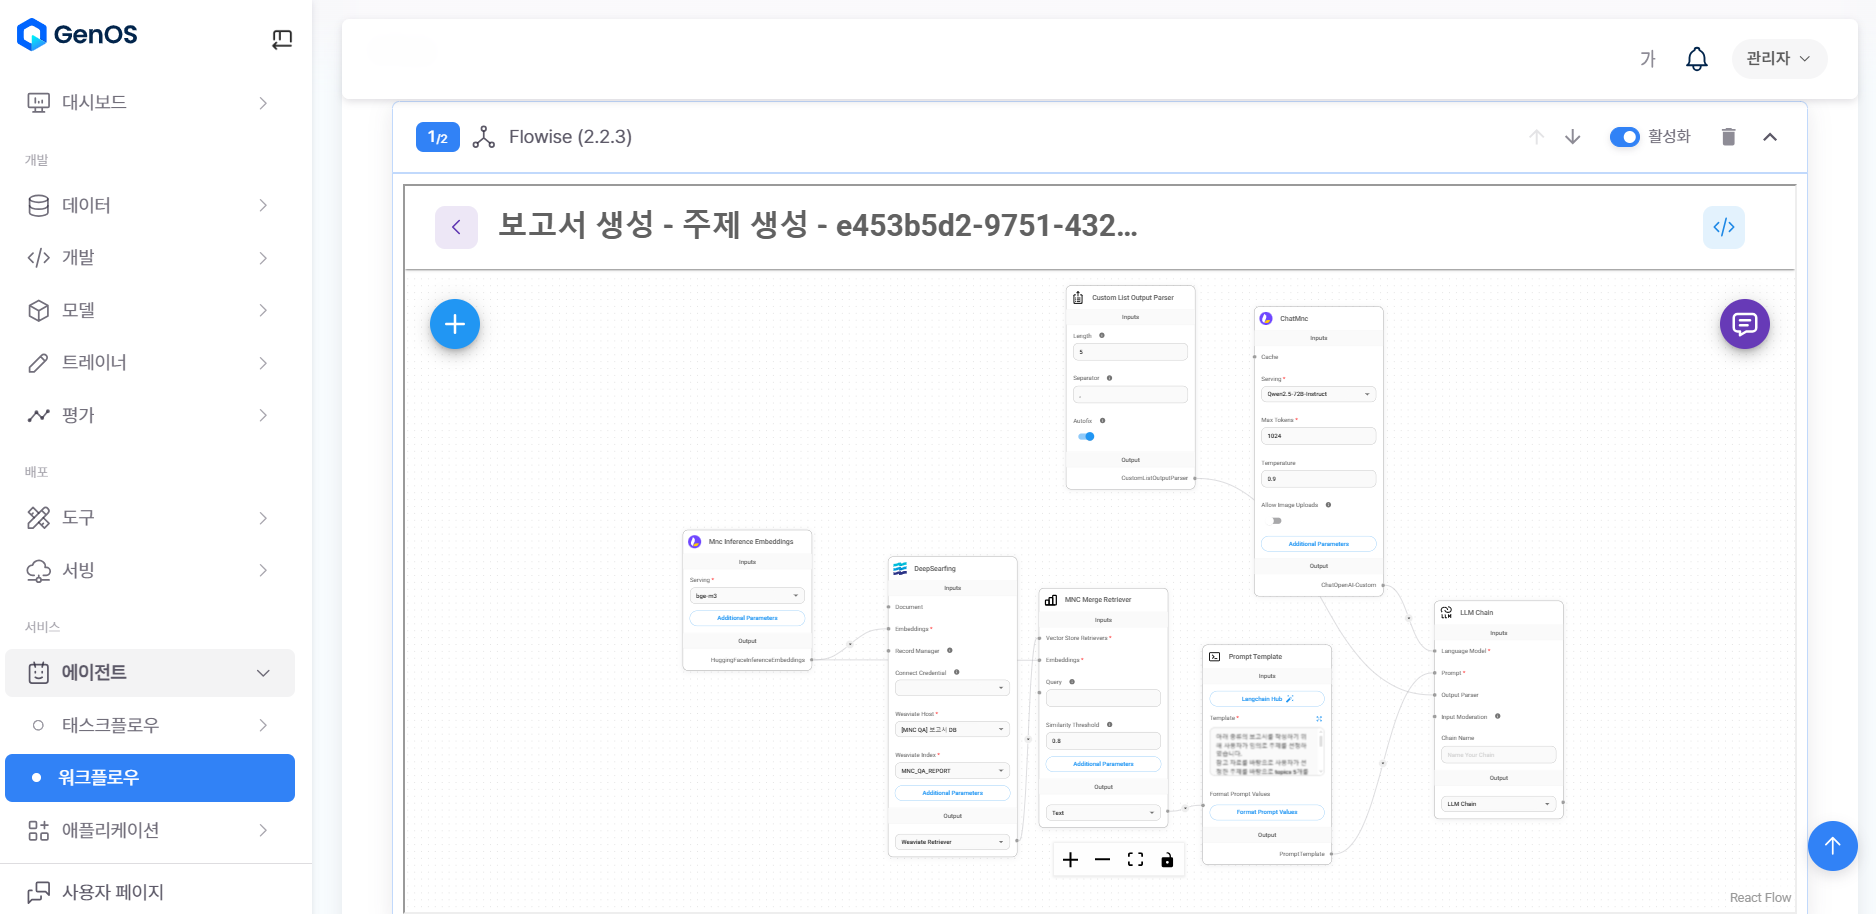Click the fit view canvas icon
Image resolution: width=1876 pixels, height=914 pixels.
tap(1135, 860)
